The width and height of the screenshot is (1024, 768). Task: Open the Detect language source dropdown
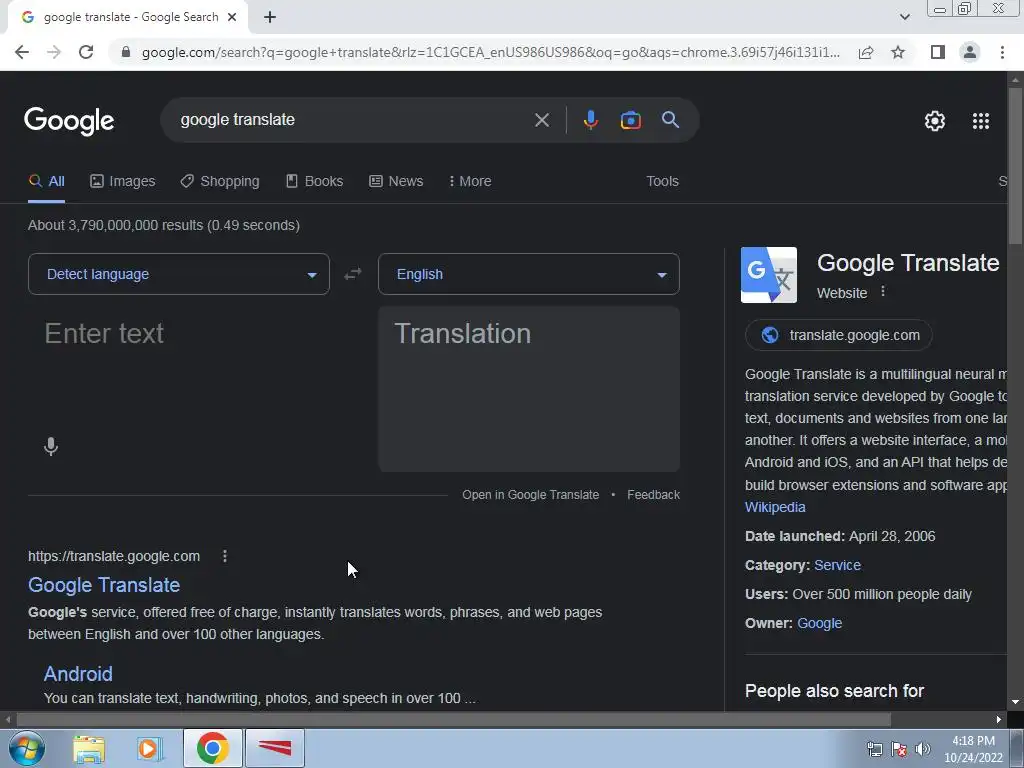tap(179, 274)
